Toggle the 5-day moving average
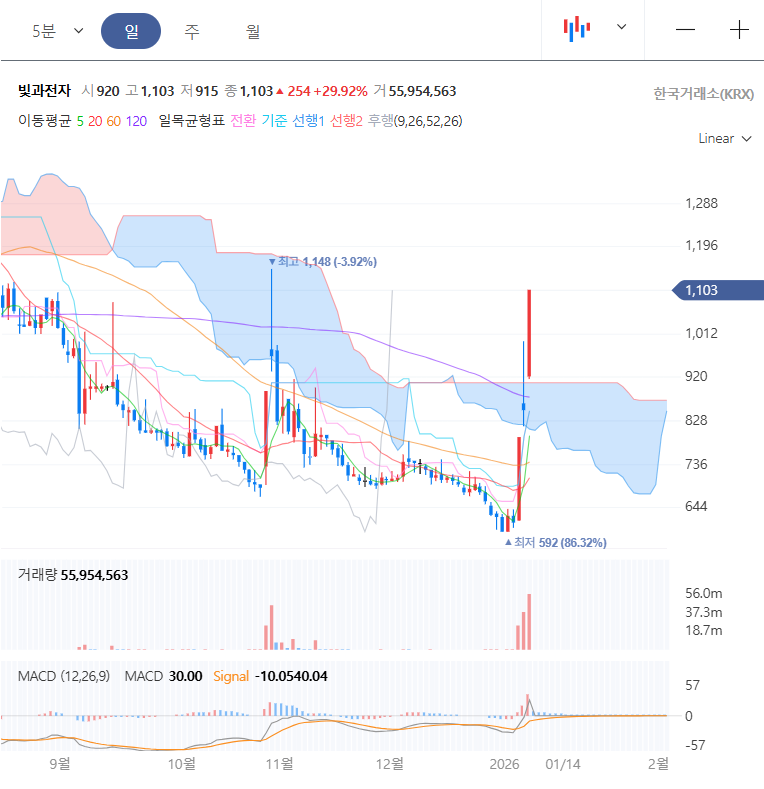 tap(80, 121)
